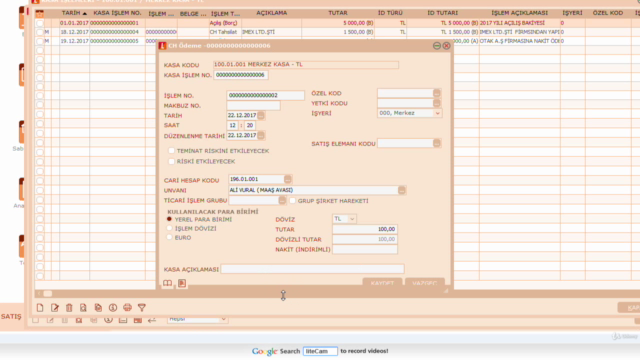Click the İŞYERİ column header

point(573,13)
